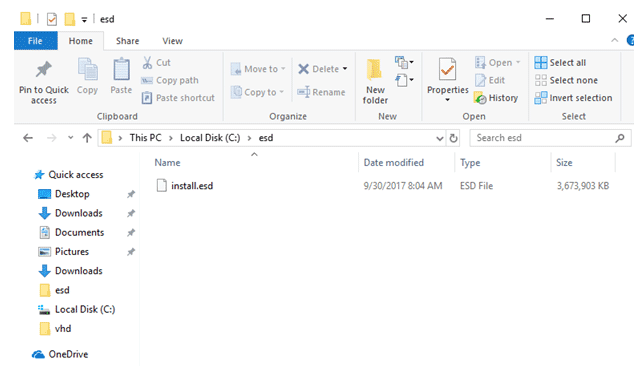Switch to the Home tab
Image resolution: width=638 pixels, height=370 pixels.
pos(81,41)
